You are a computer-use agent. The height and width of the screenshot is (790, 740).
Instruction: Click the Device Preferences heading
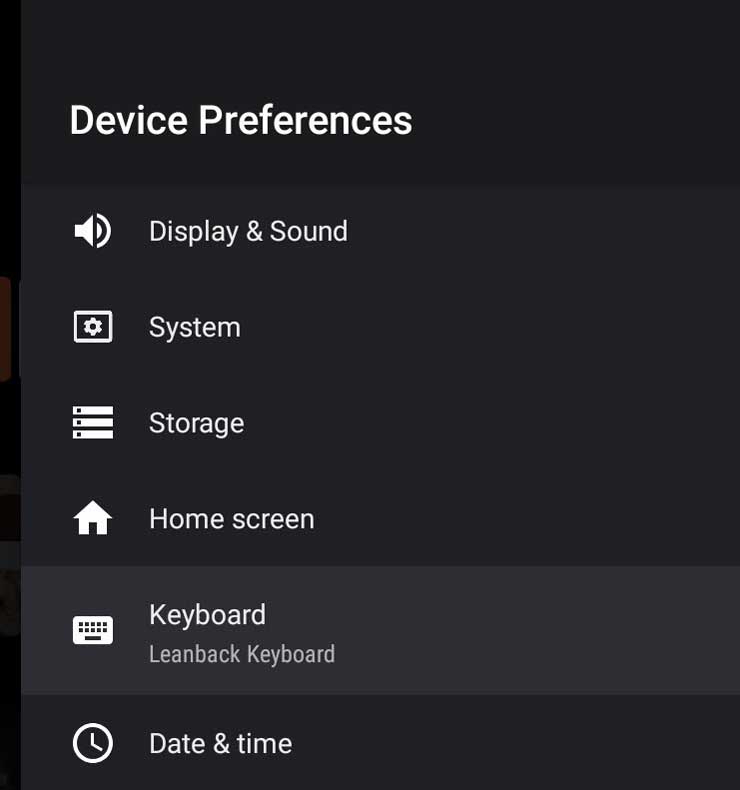click(x=241, y=120)
